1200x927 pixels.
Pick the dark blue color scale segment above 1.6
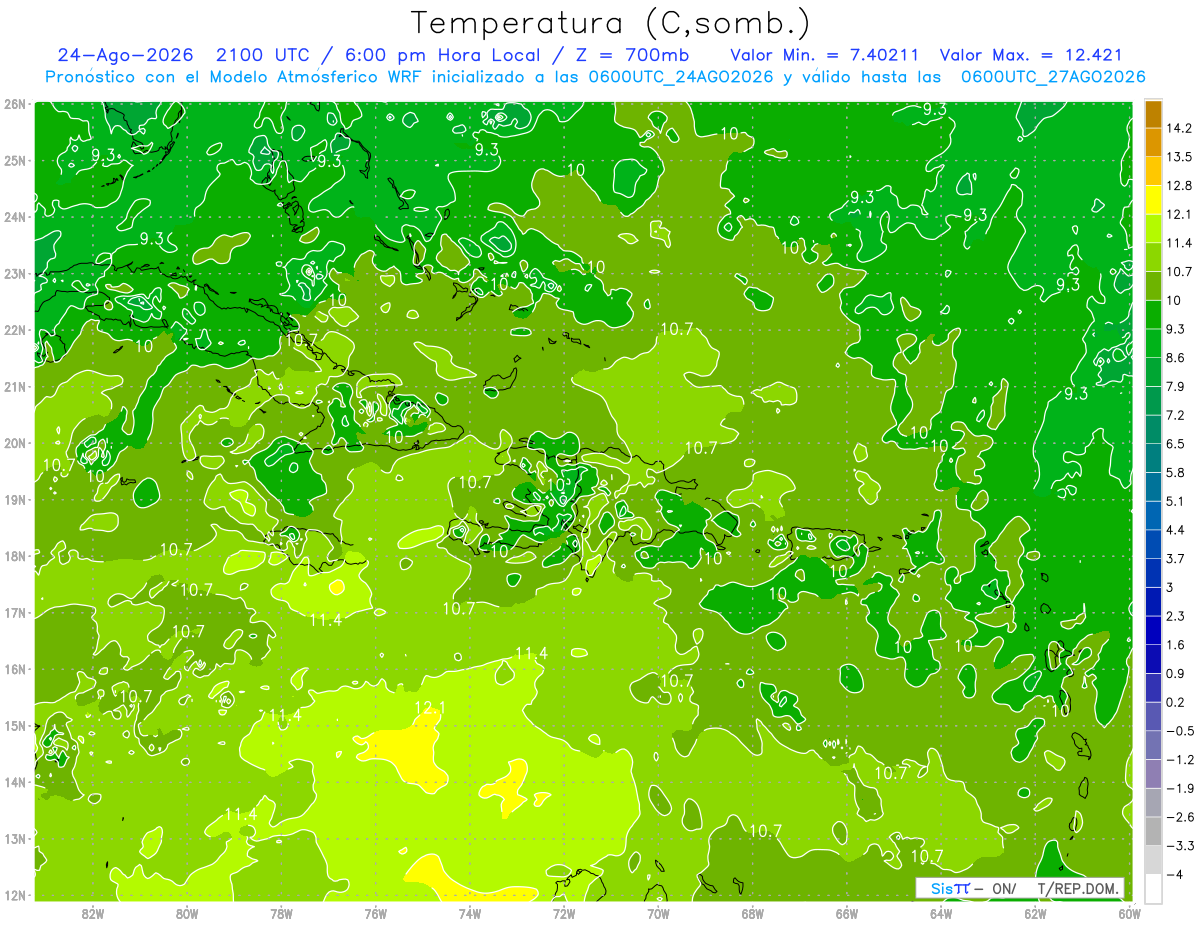[1153, 630]
